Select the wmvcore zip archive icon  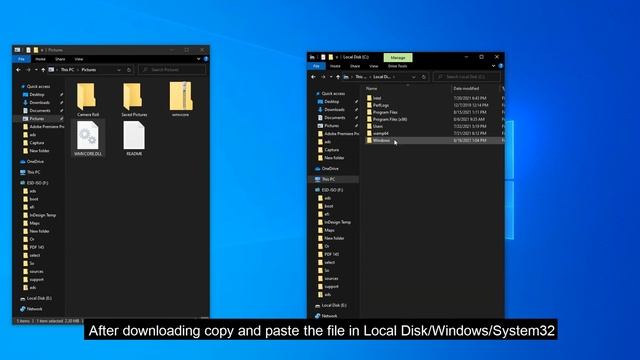(181, 96)
